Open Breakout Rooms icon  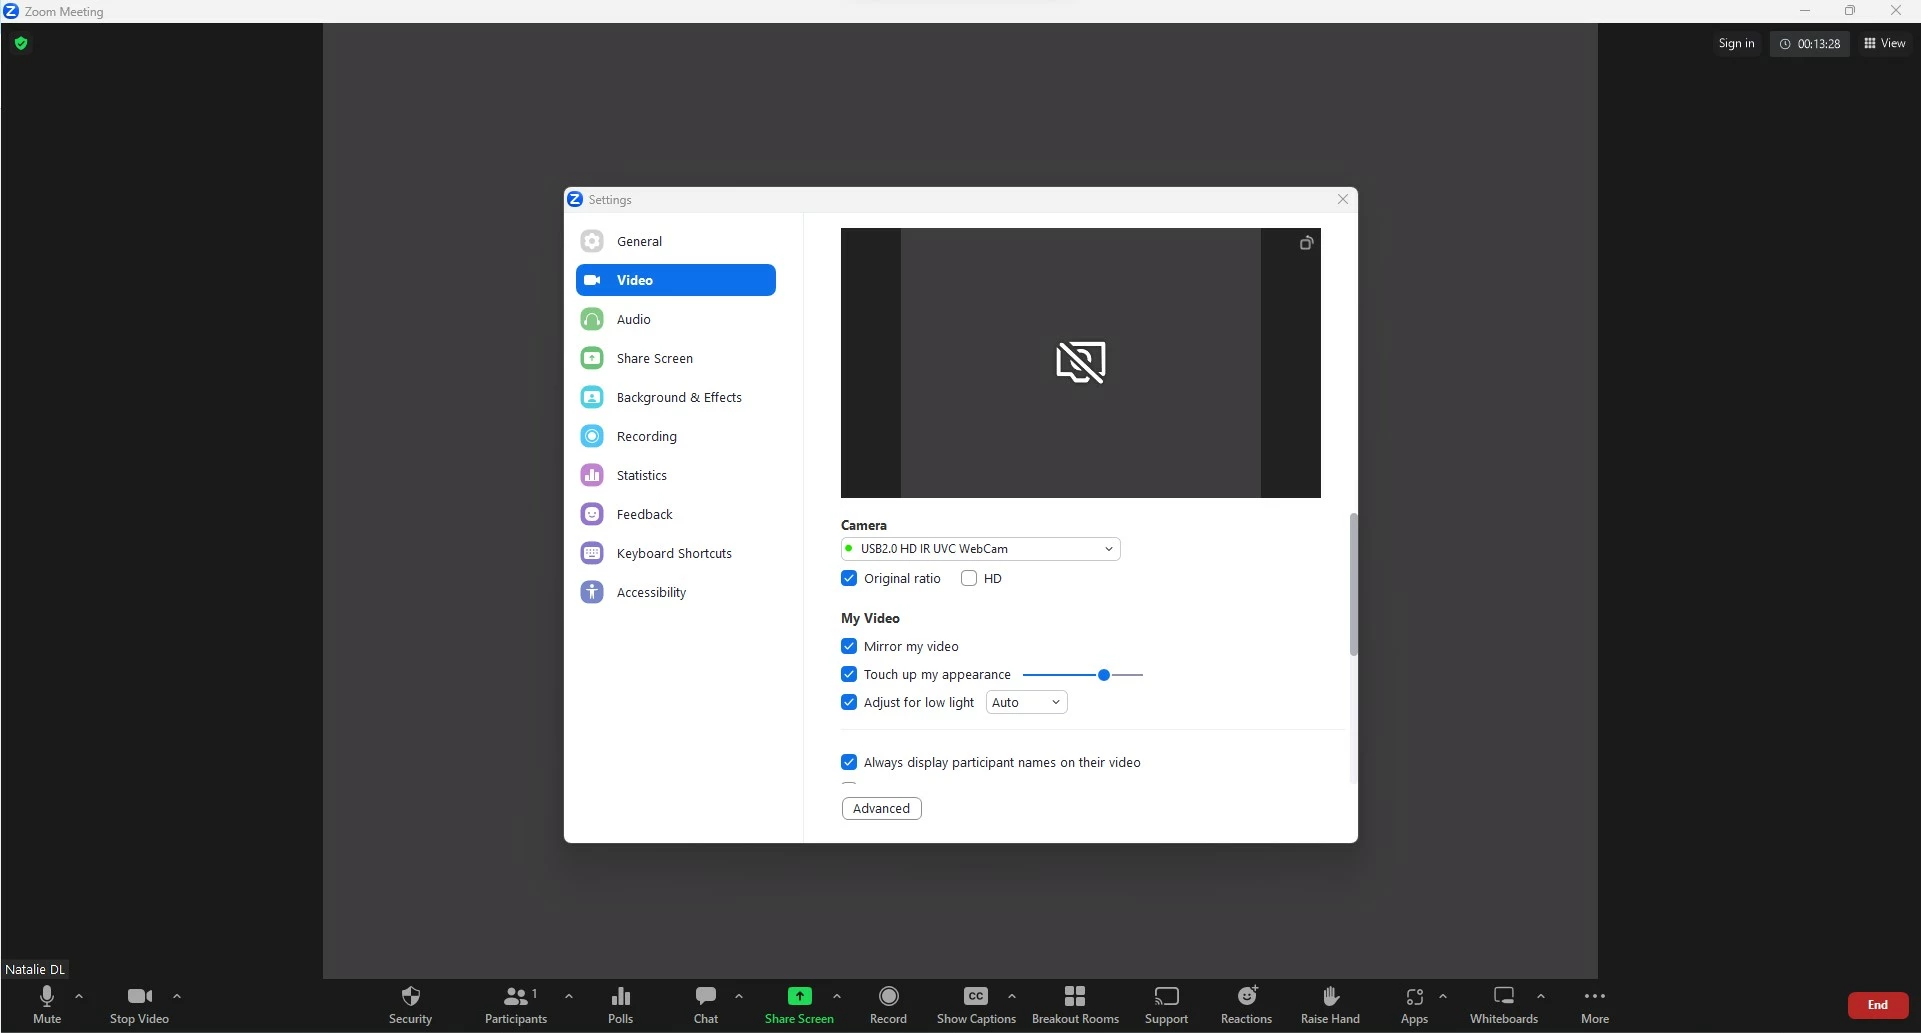(1075, 996)
